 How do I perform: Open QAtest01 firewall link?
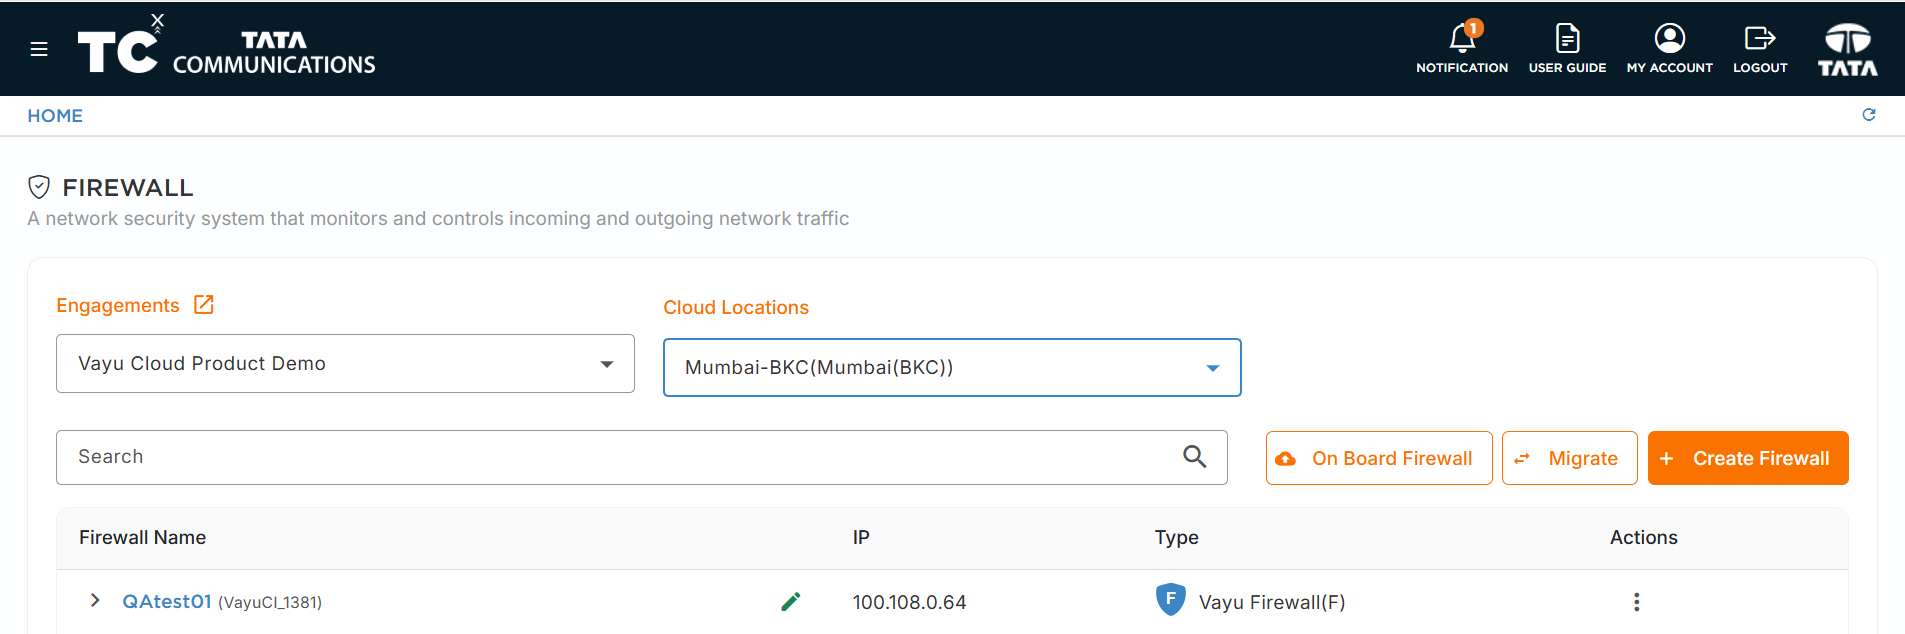[167, 601]
